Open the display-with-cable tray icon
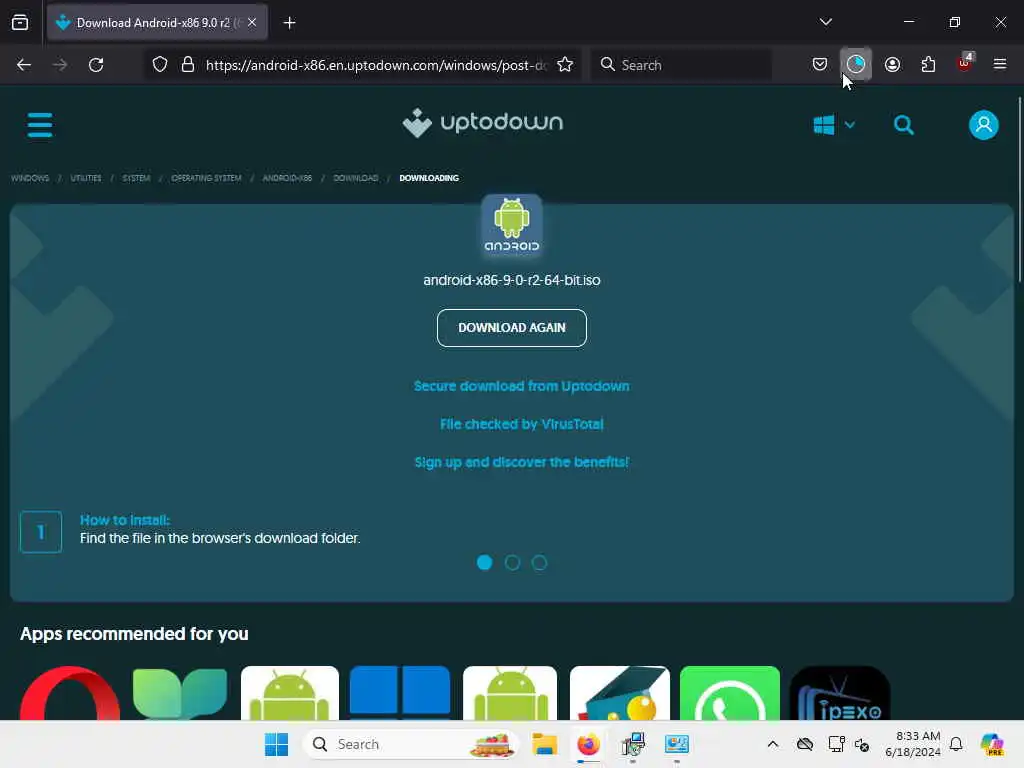This screenshot has width=1024, height=768. coord(836,744)
